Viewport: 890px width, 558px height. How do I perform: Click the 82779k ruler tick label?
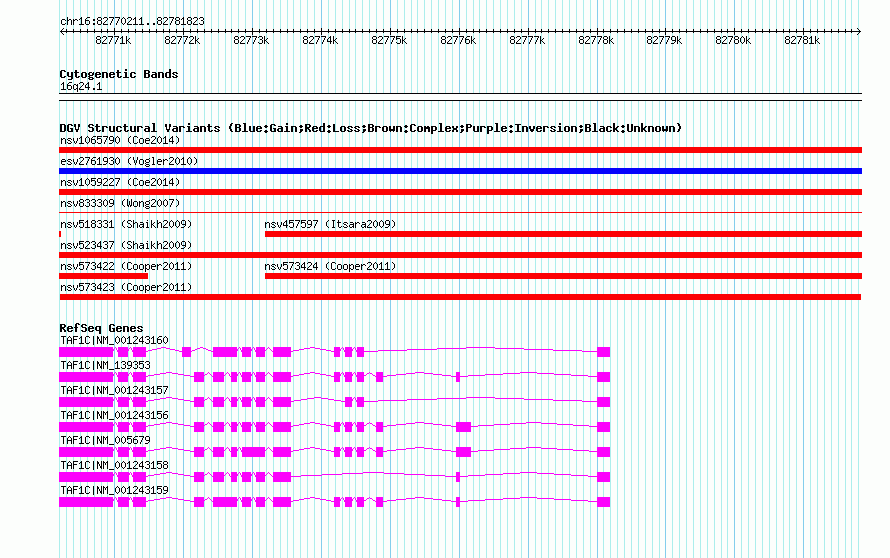tap(664, 40)
